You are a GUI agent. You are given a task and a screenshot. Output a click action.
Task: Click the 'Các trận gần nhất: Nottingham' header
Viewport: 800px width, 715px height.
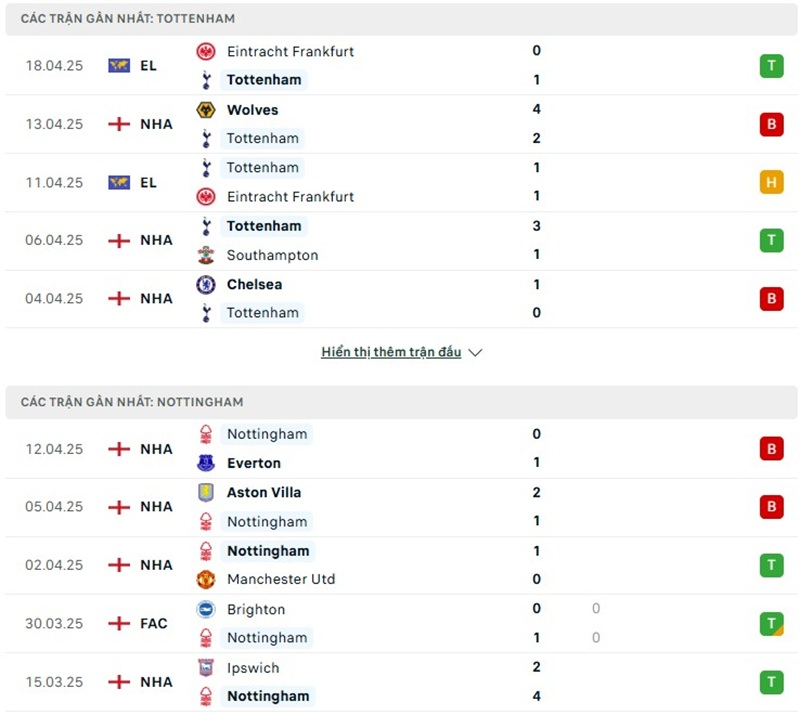pyautogui.click(x=132, y=402)
